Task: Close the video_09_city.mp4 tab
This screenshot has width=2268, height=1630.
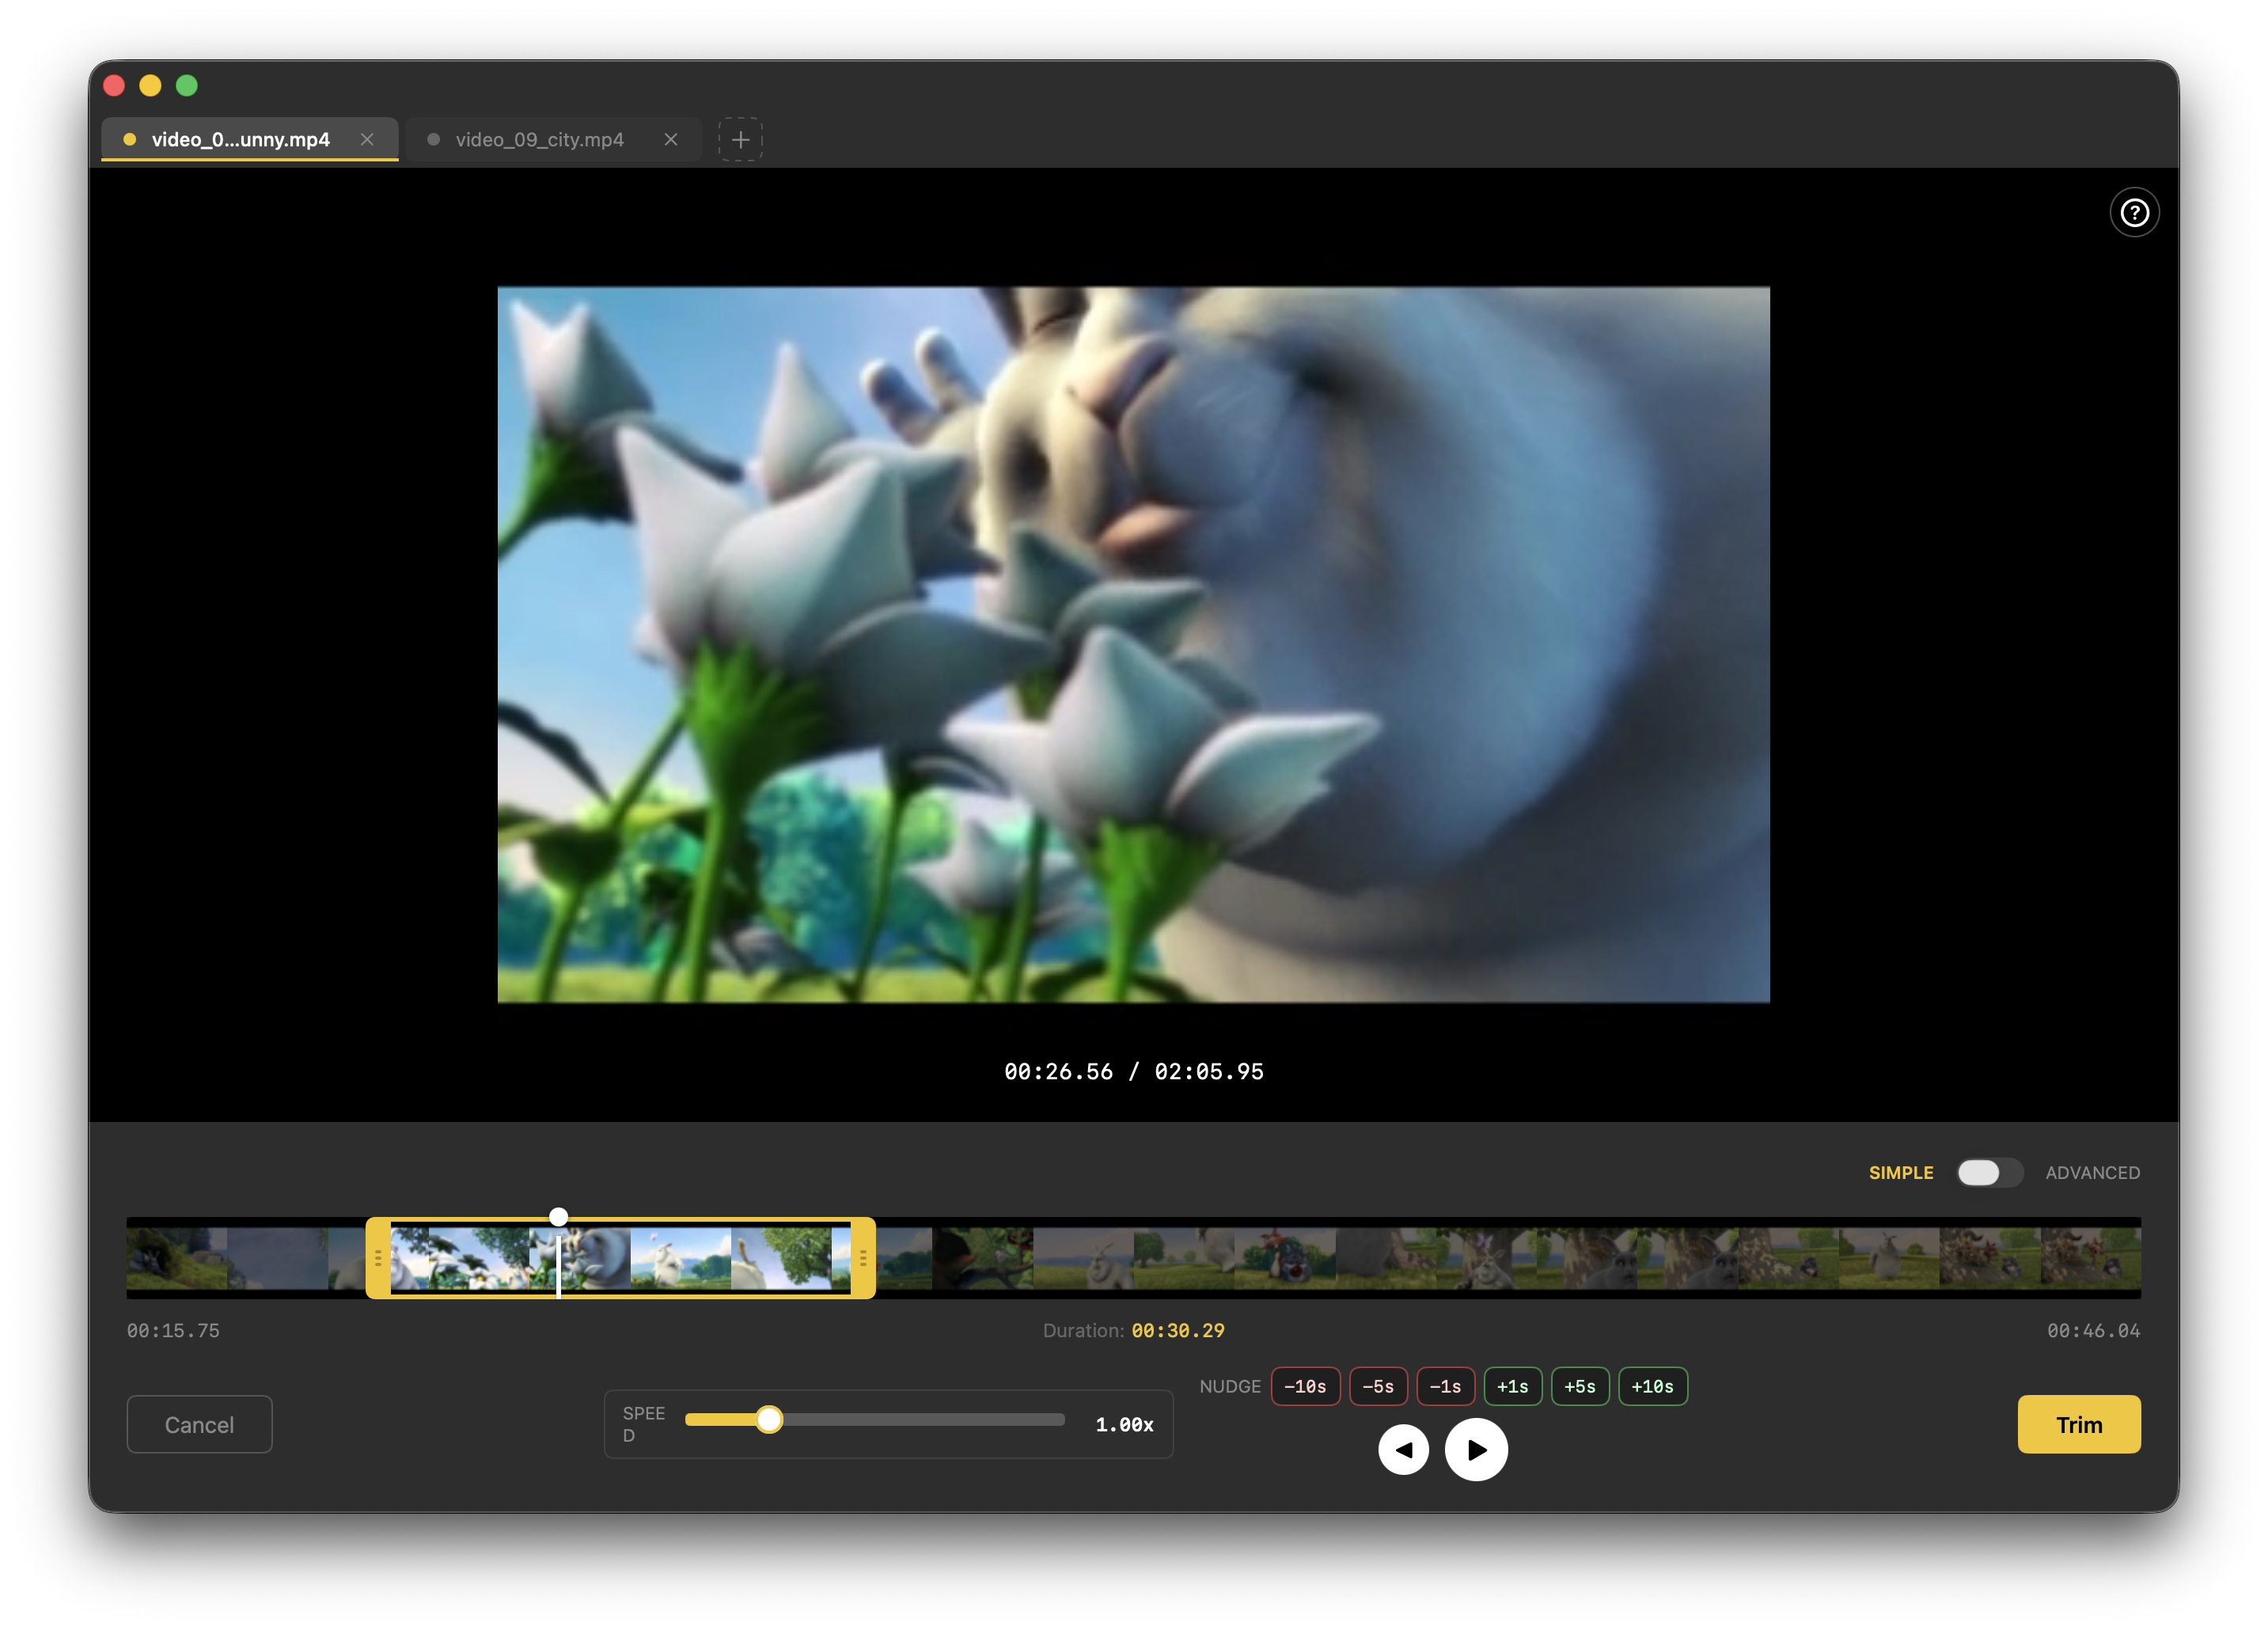Action: click(671, 139)
